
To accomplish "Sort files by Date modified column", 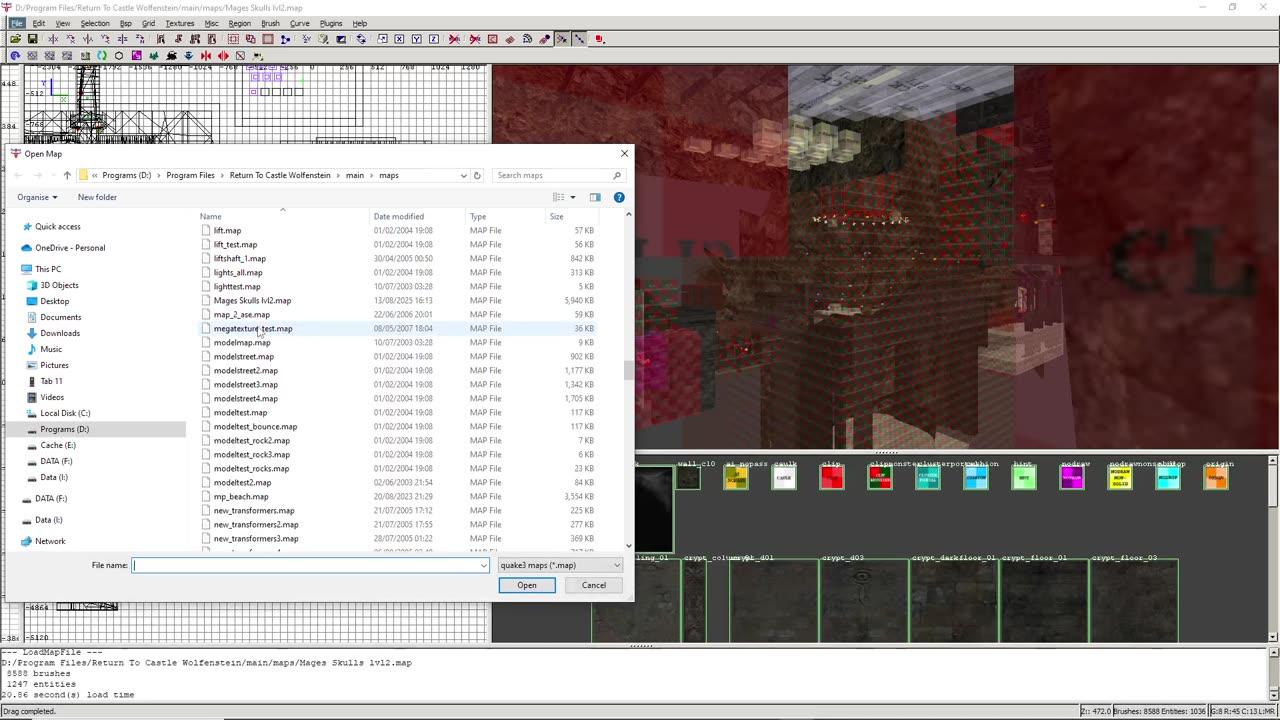I will click(x=399, y=216).
